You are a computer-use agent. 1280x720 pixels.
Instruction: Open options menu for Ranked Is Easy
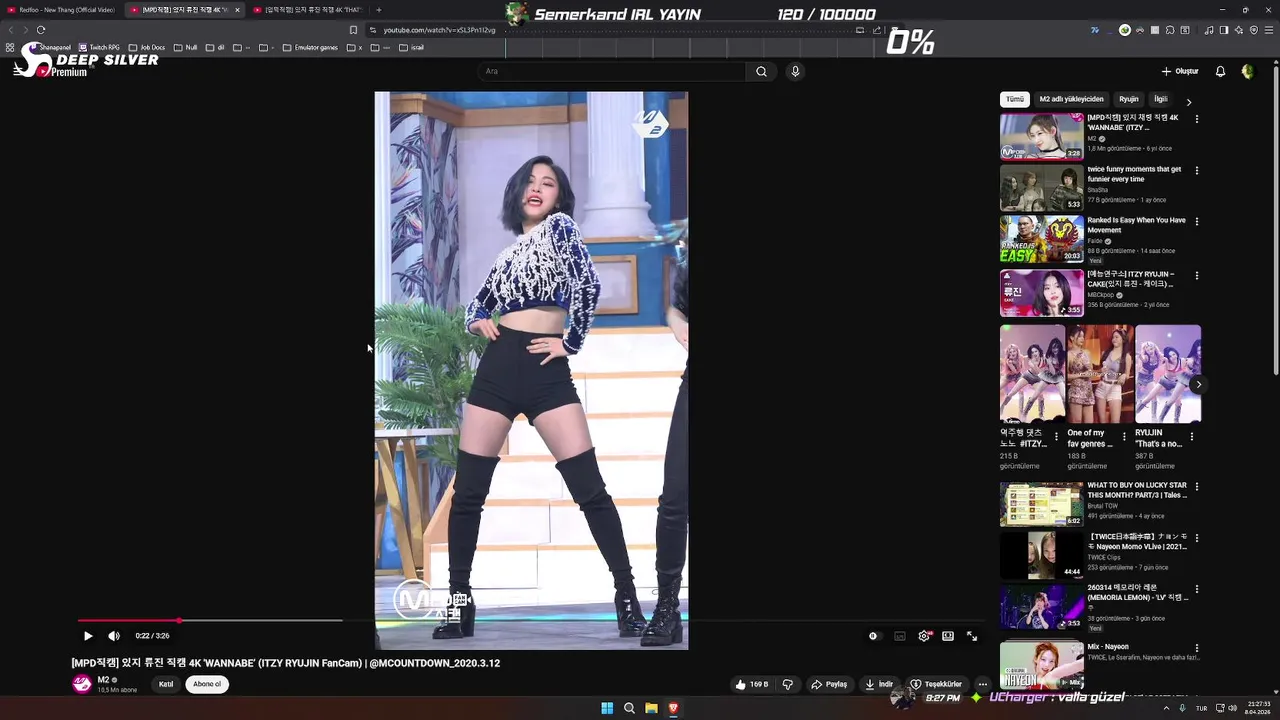[1196, 222]
